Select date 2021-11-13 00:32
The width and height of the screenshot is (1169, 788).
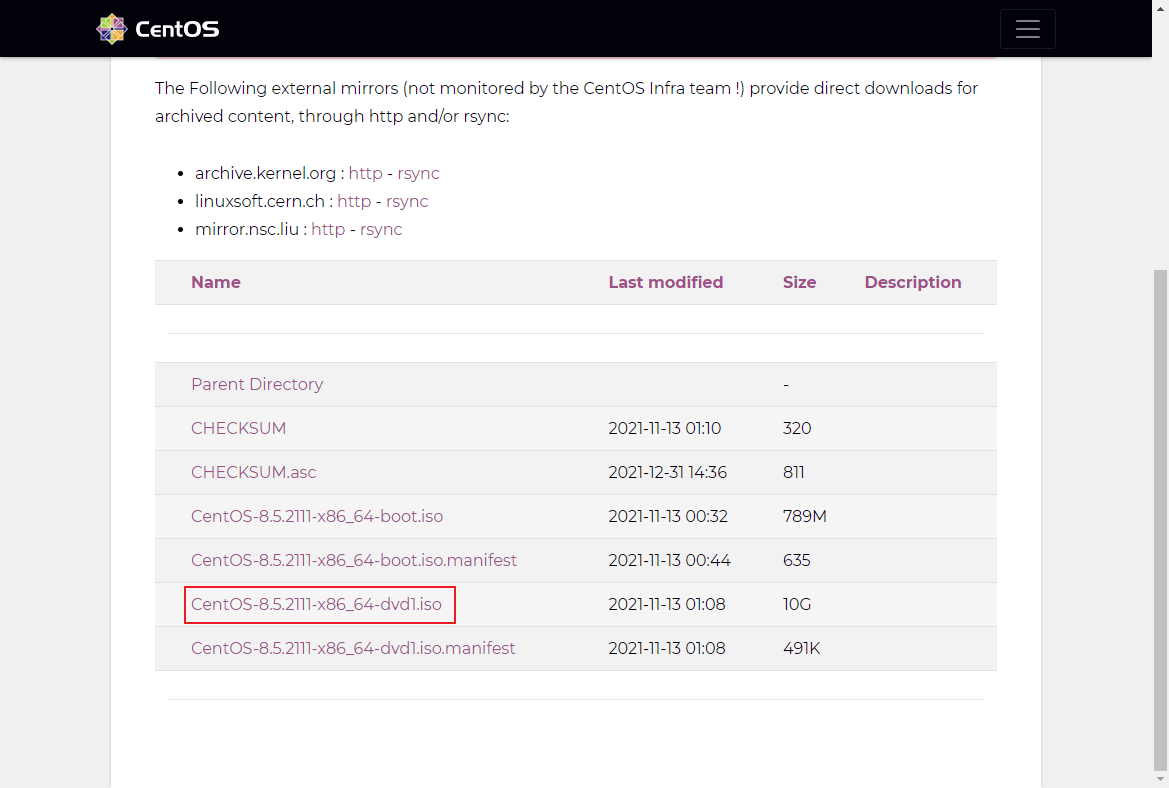(x=668, y=516)
